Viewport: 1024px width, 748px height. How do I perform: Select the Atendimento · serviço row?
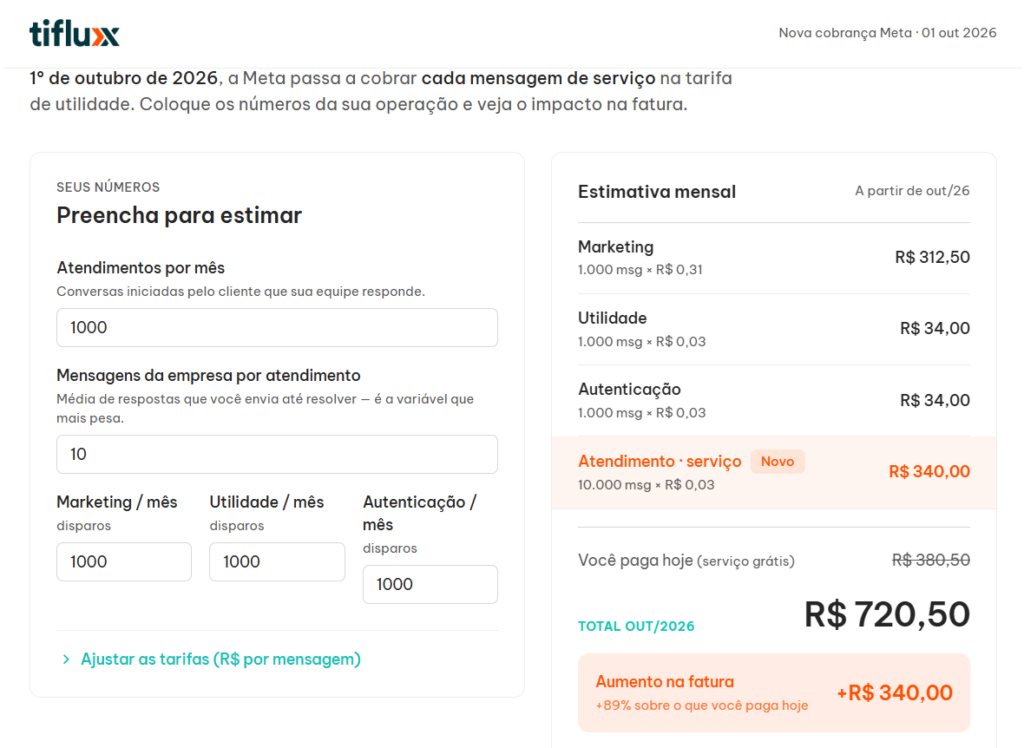774,472
